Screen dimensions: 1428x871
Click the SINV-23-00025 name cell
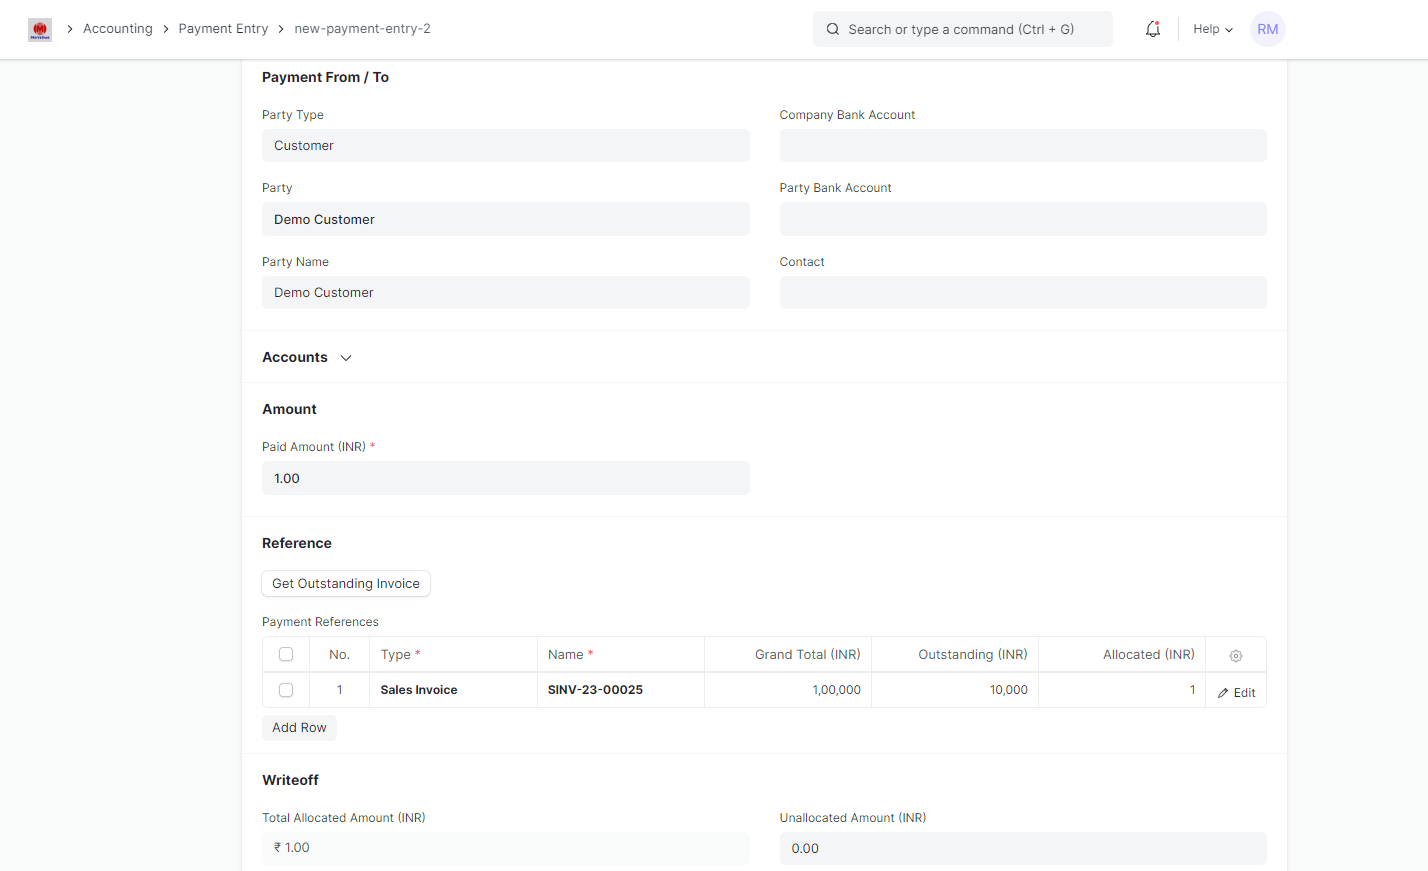point(620,690)
